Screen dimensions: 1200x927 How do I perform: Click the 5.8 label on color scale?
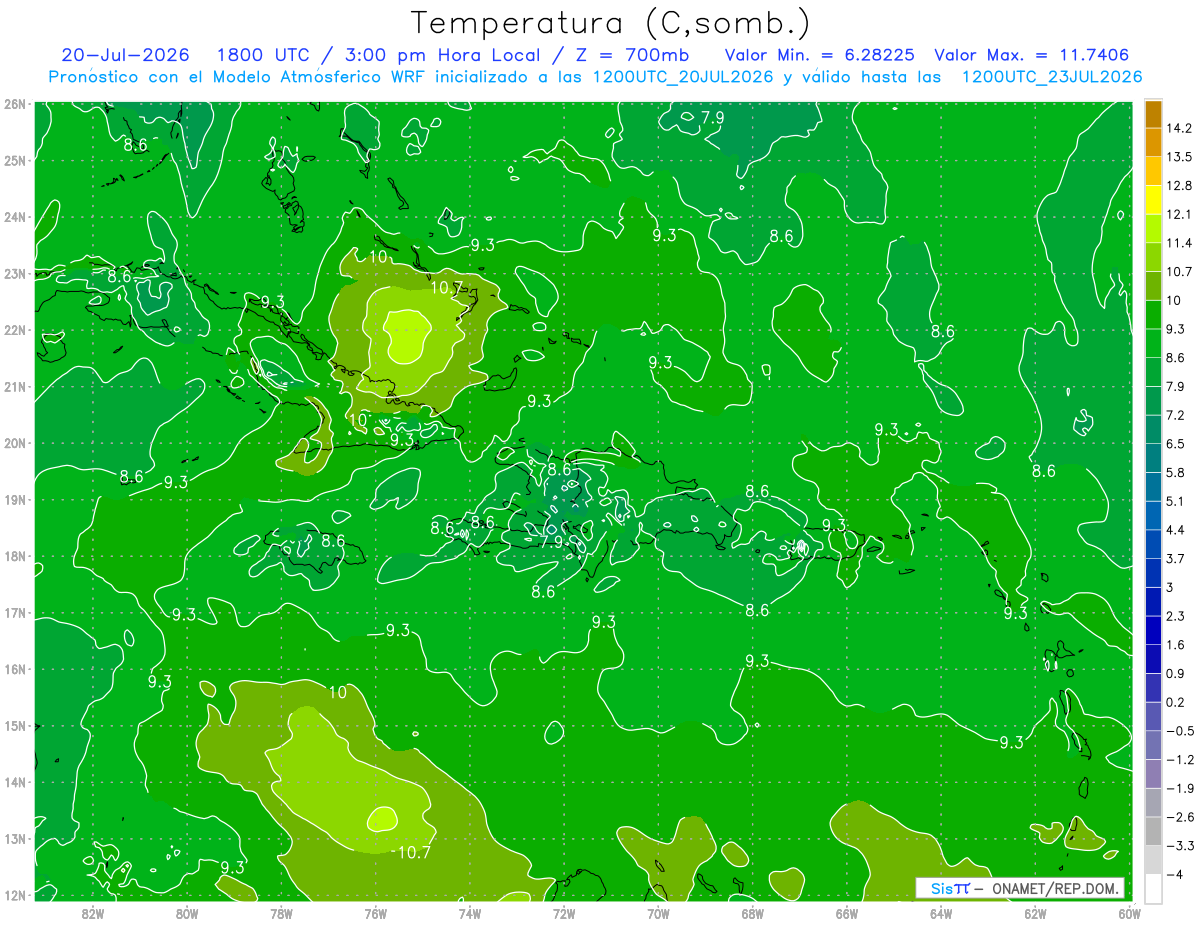(1176, 472)
